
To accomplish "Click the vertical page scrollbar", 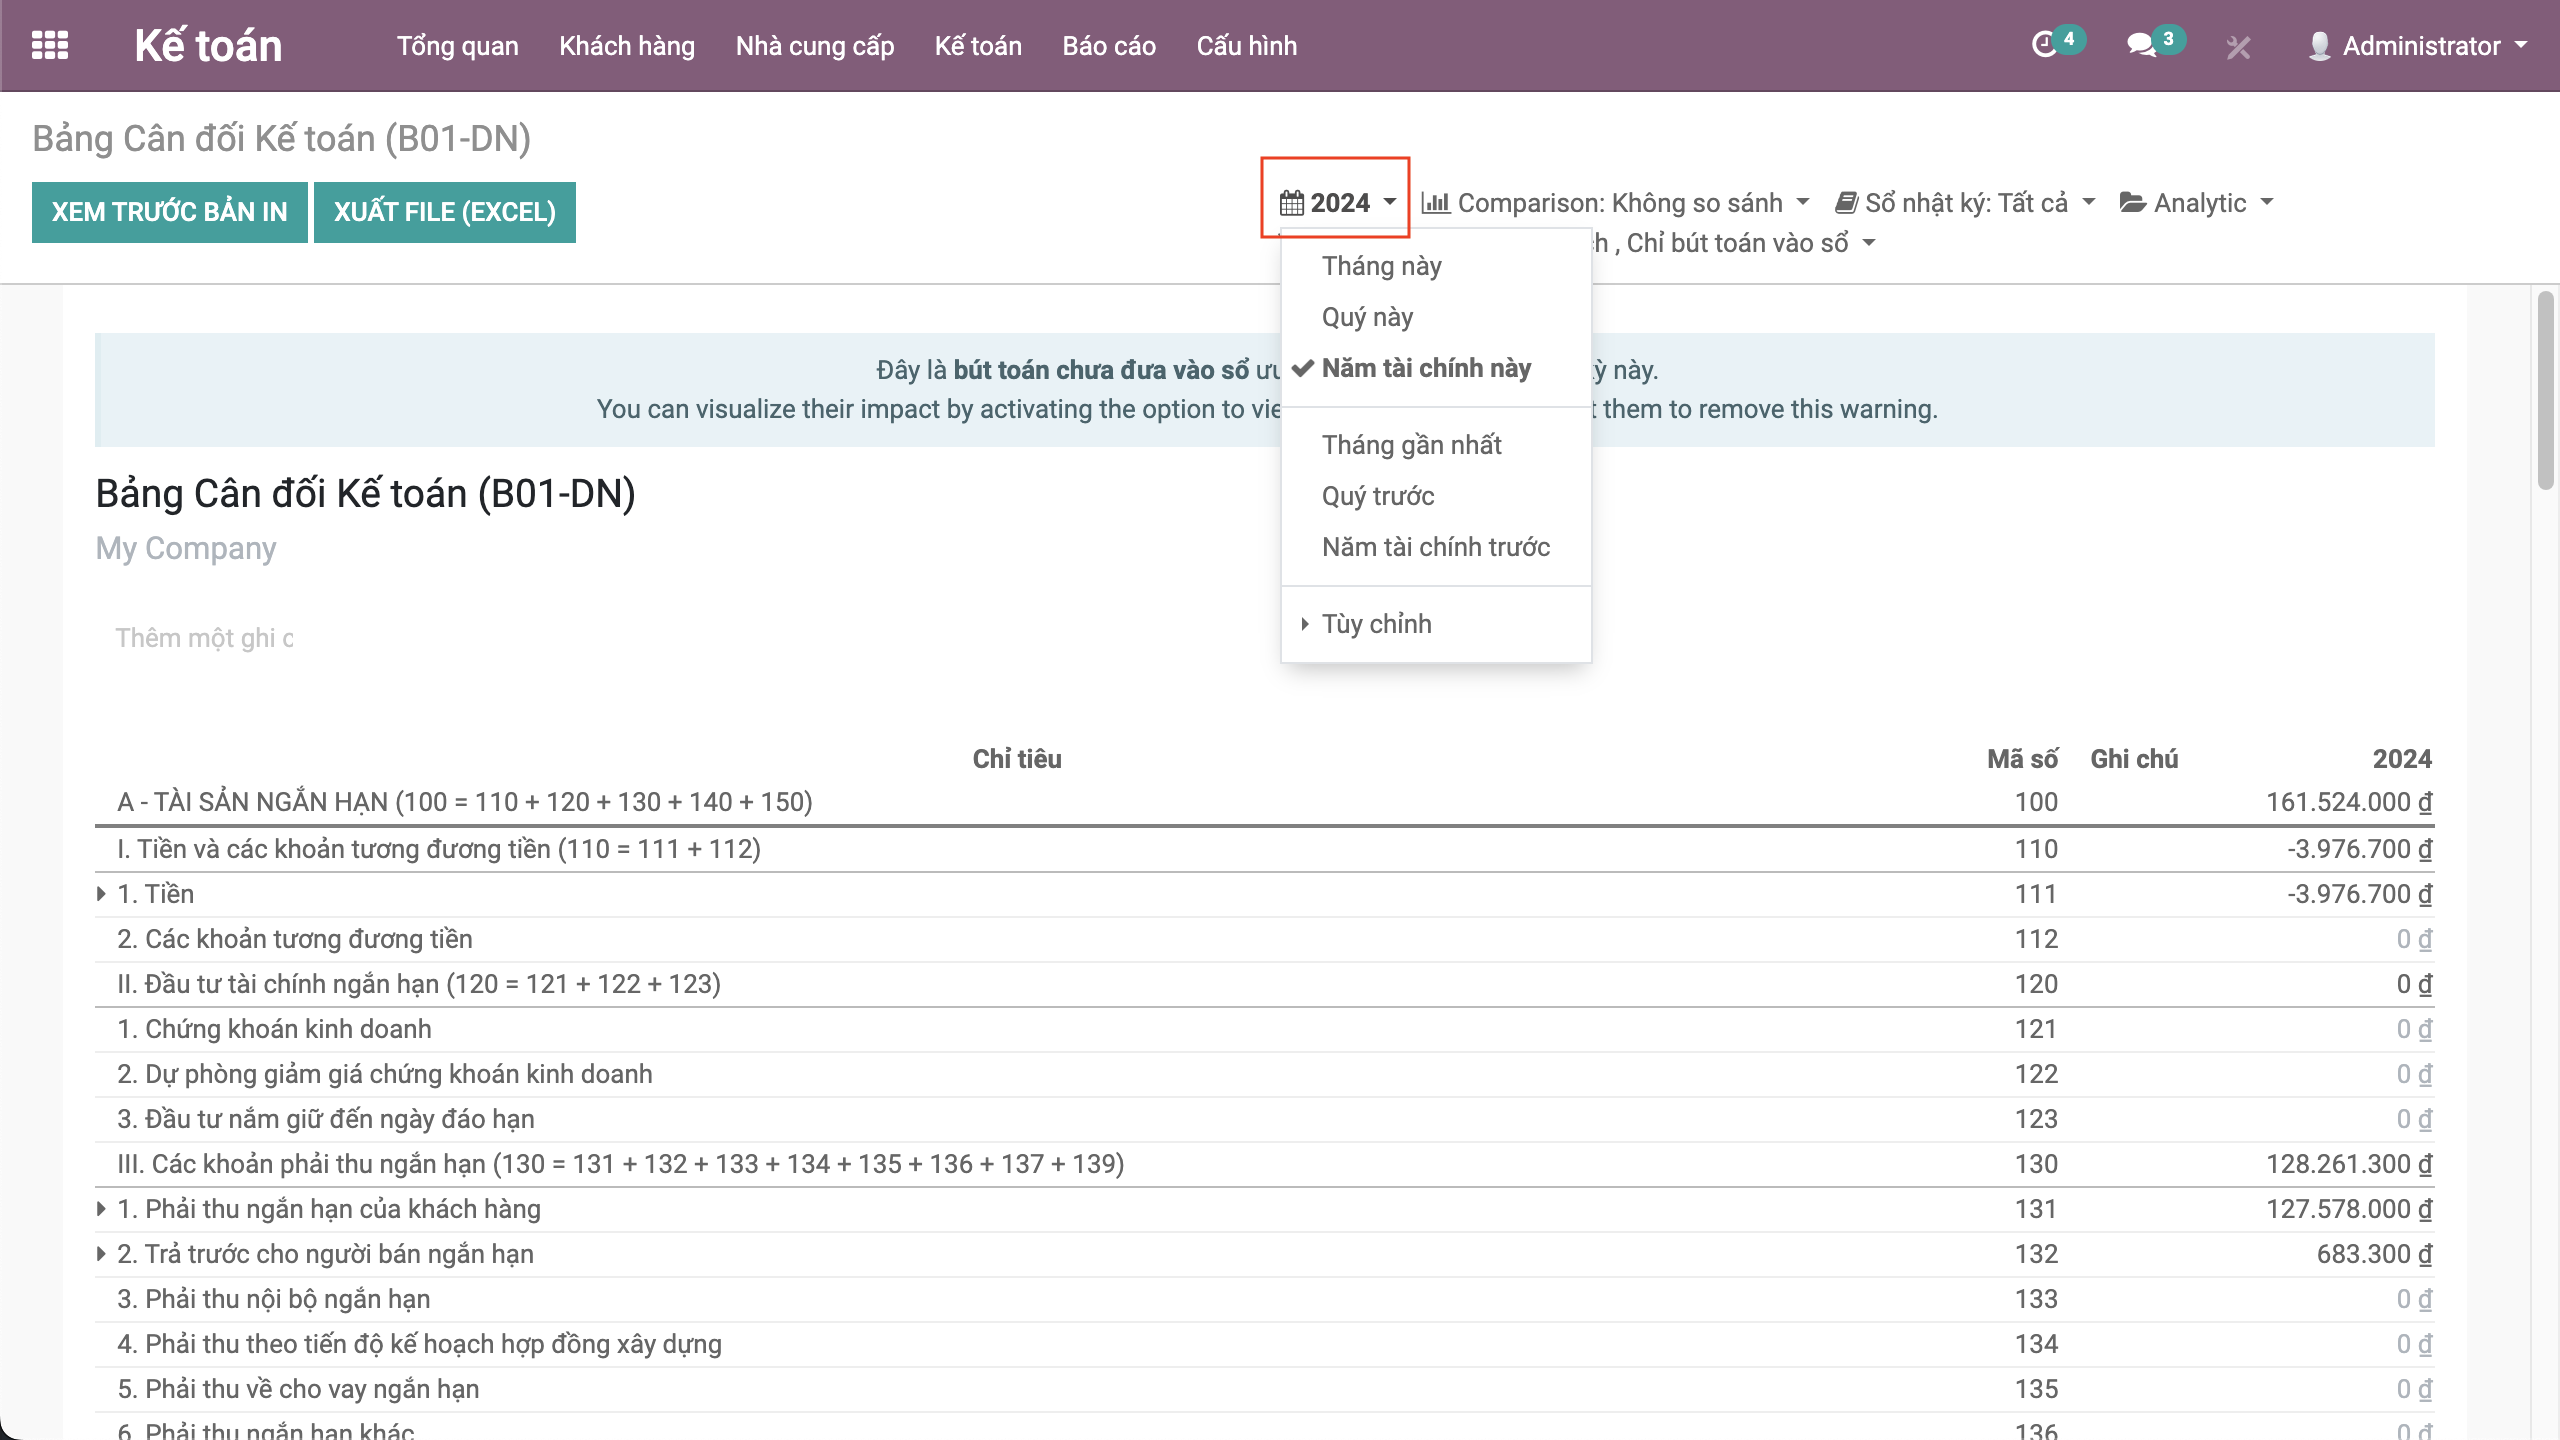I will pos(2545,390).
